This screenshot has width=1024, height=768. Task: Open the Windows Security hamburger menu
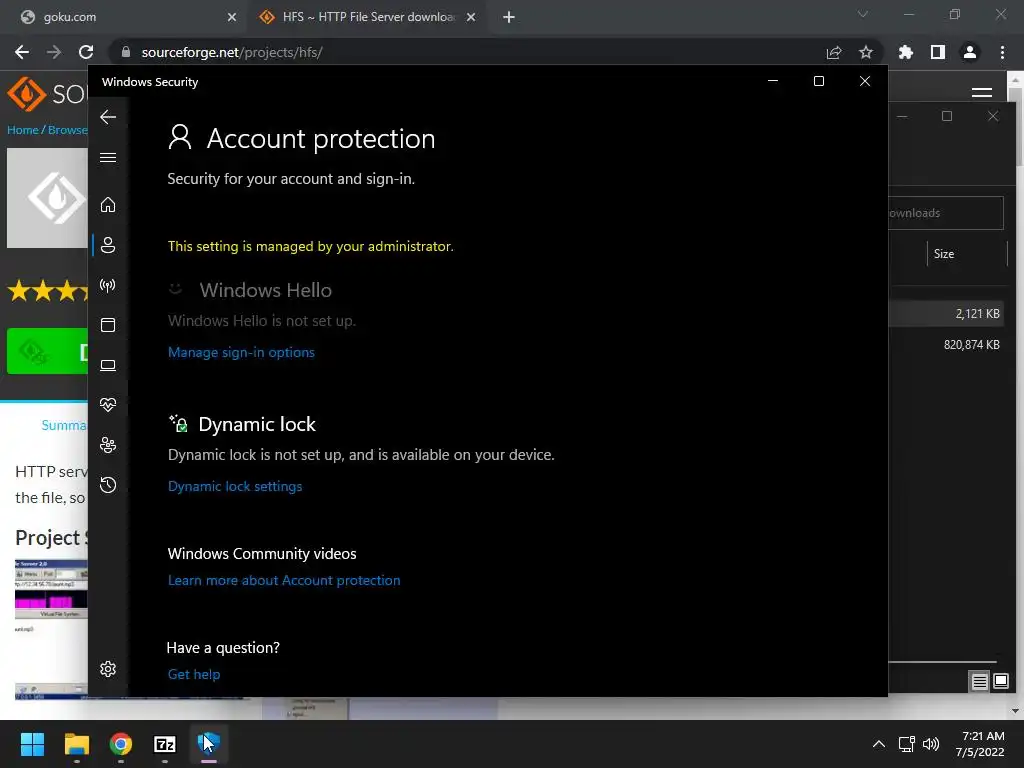click(x=108, y=157)
